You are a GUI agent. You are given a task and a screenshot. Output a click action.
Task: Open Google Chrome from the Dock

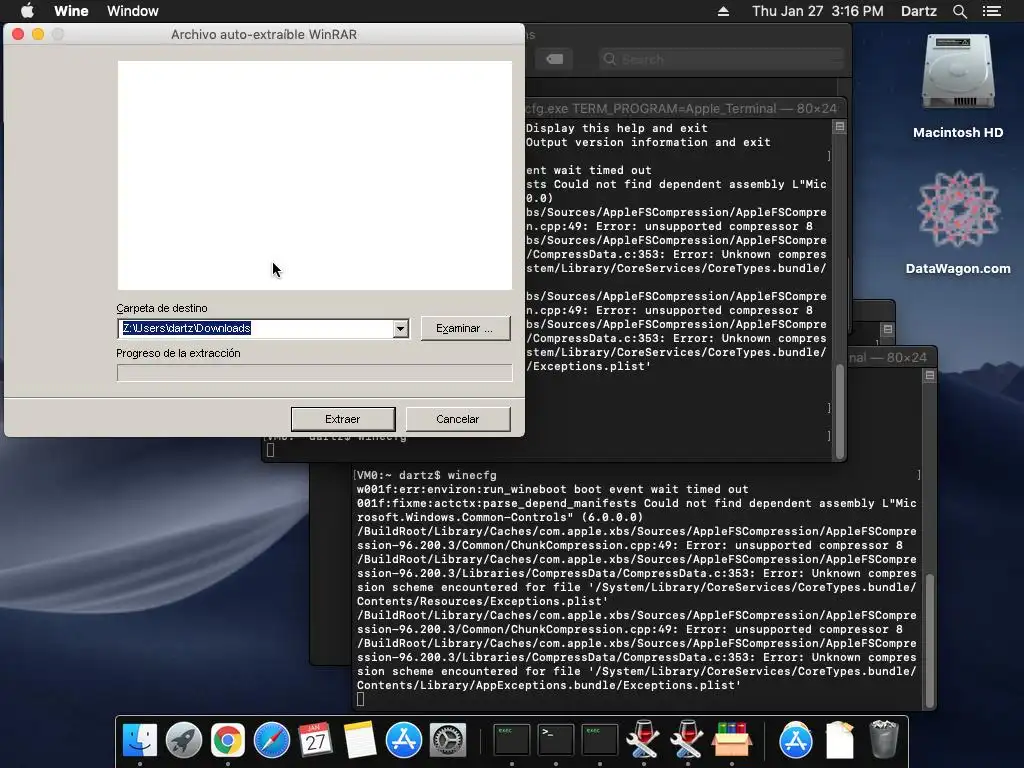tap(227, 740)
